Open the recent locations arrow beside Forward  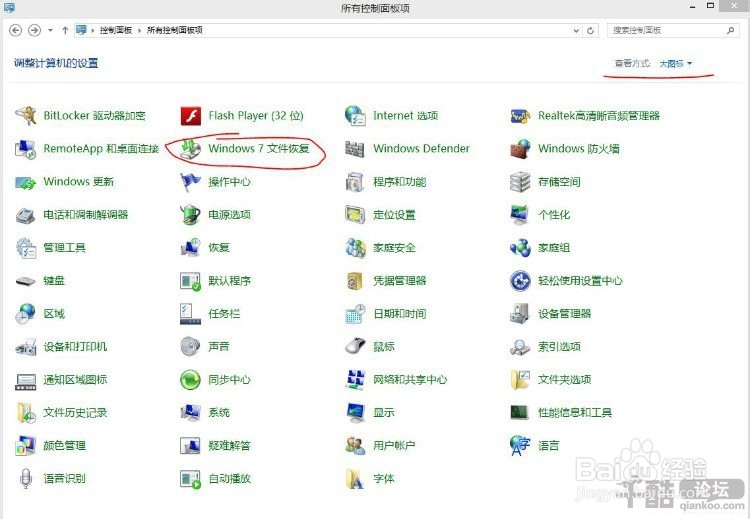pos(50,31)
